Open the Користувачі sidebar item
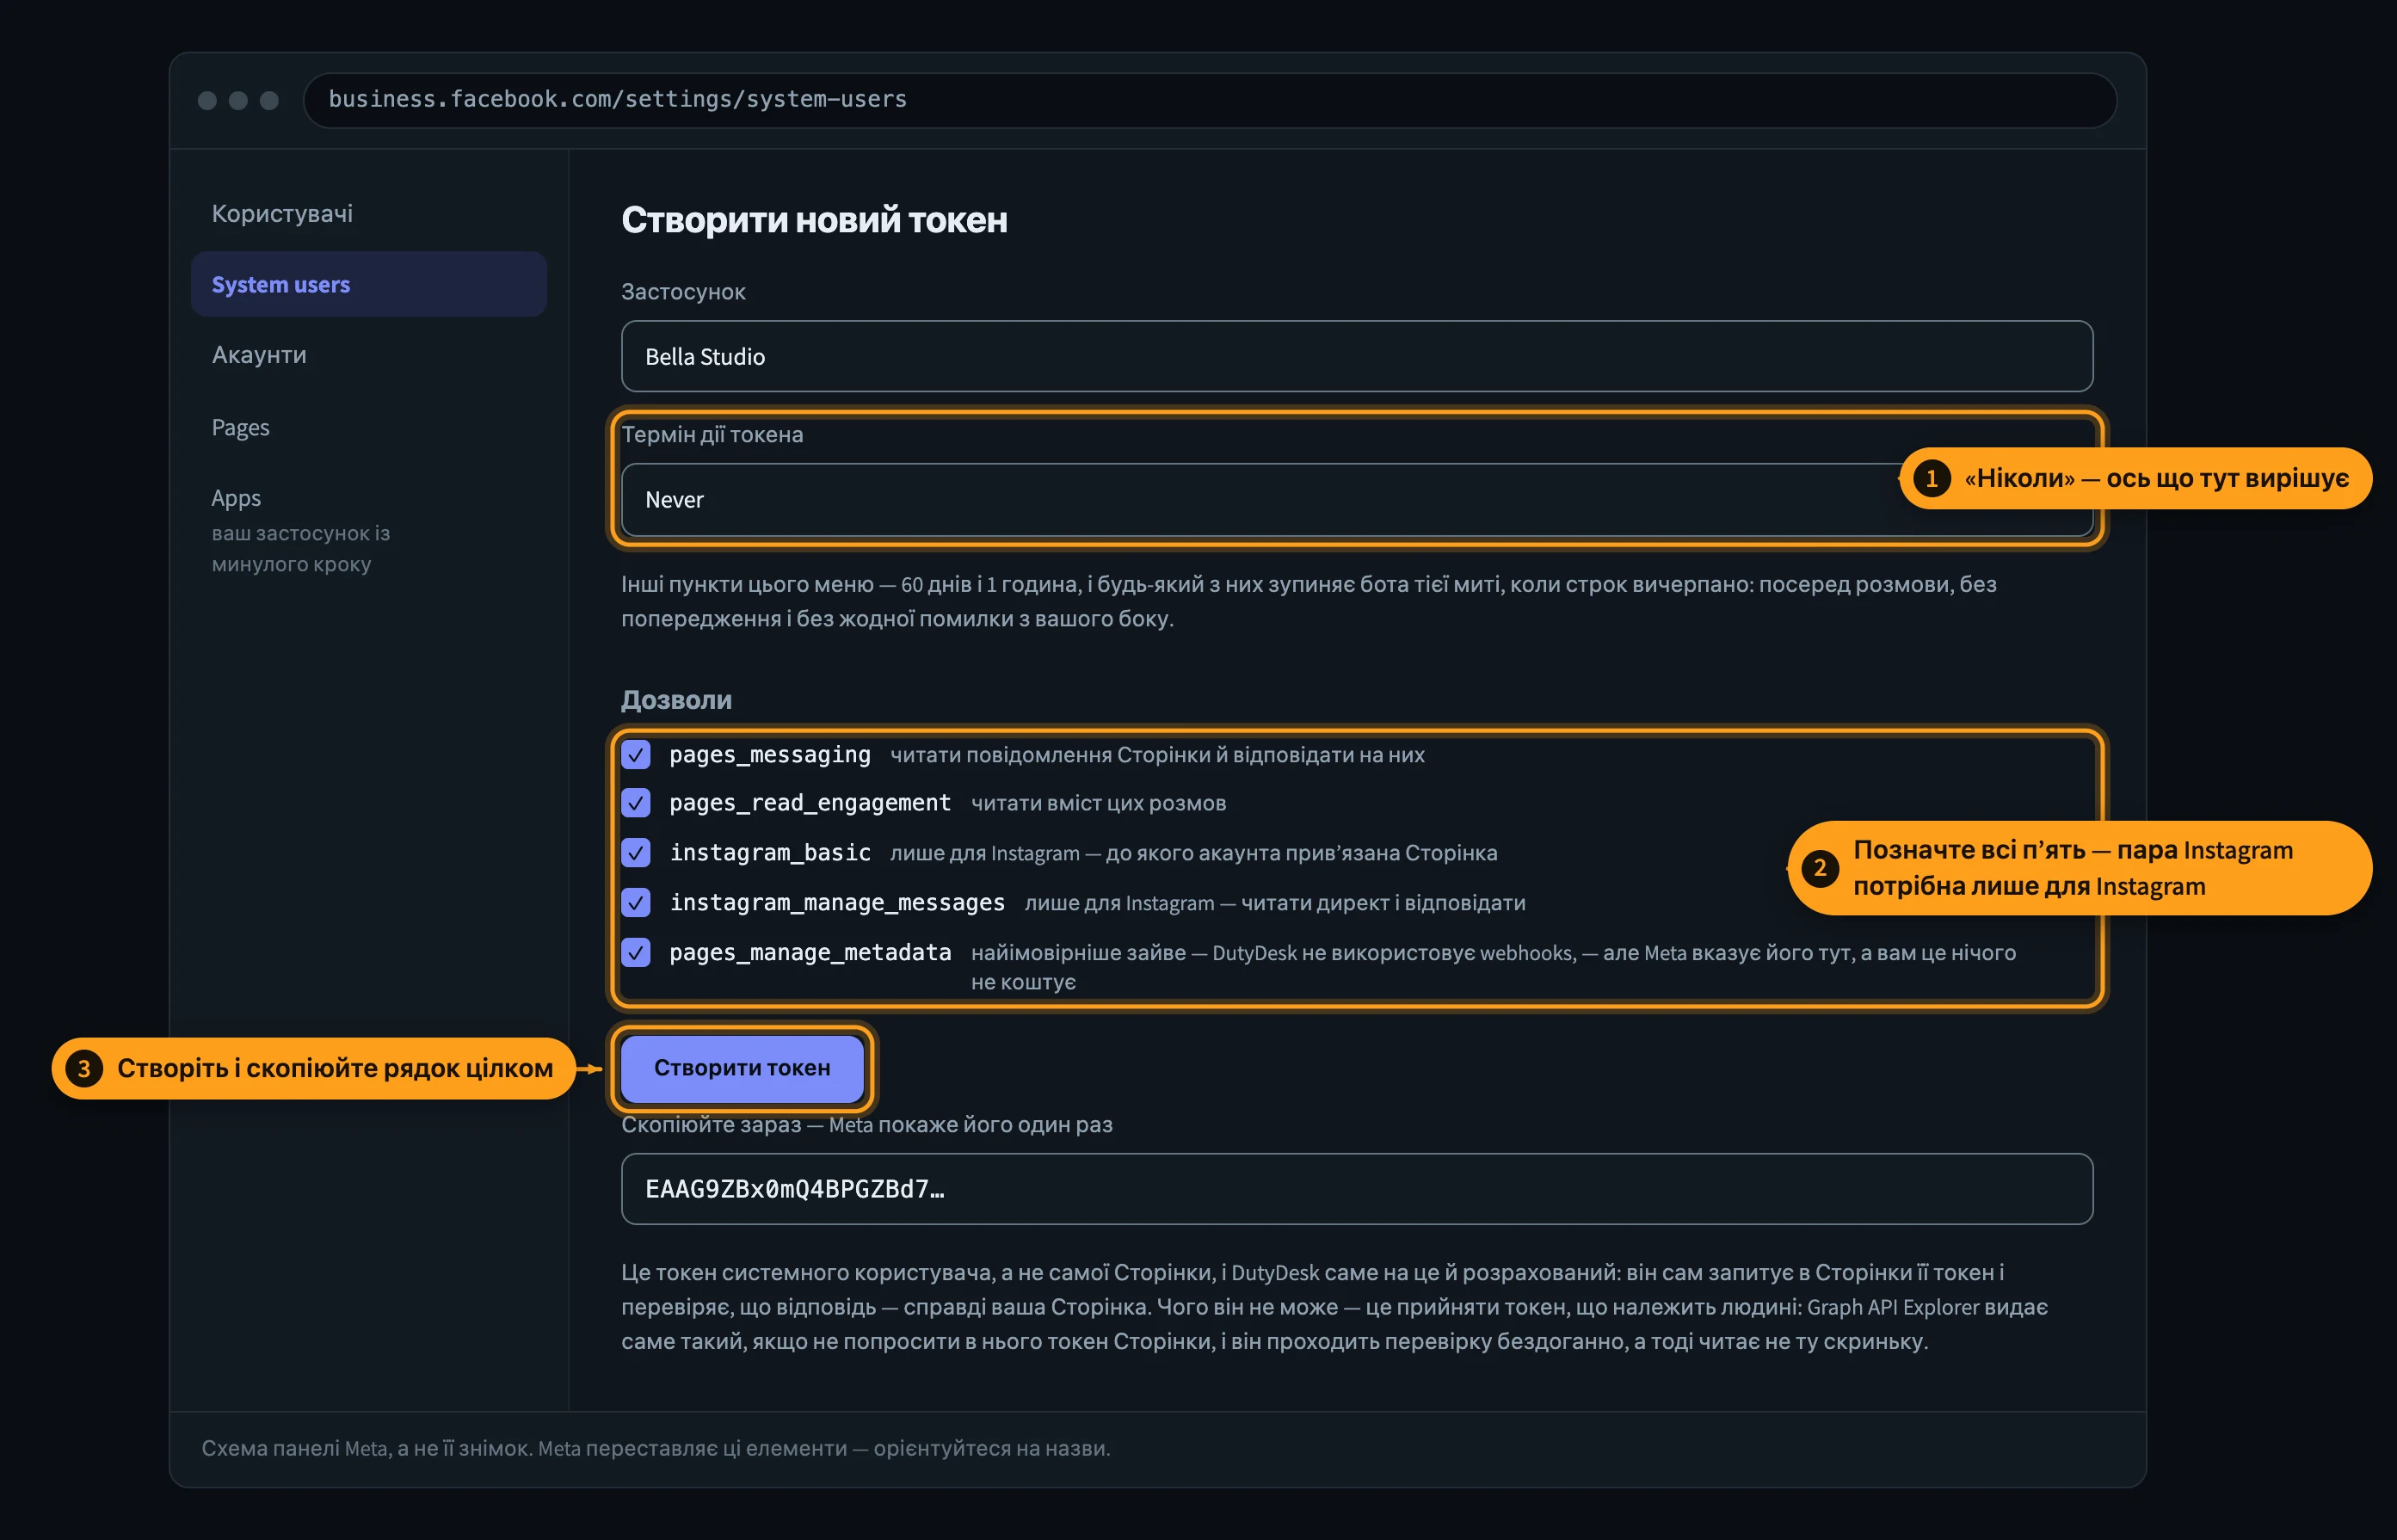The width and height of the screenshot is (2397, 1540). 282,213
